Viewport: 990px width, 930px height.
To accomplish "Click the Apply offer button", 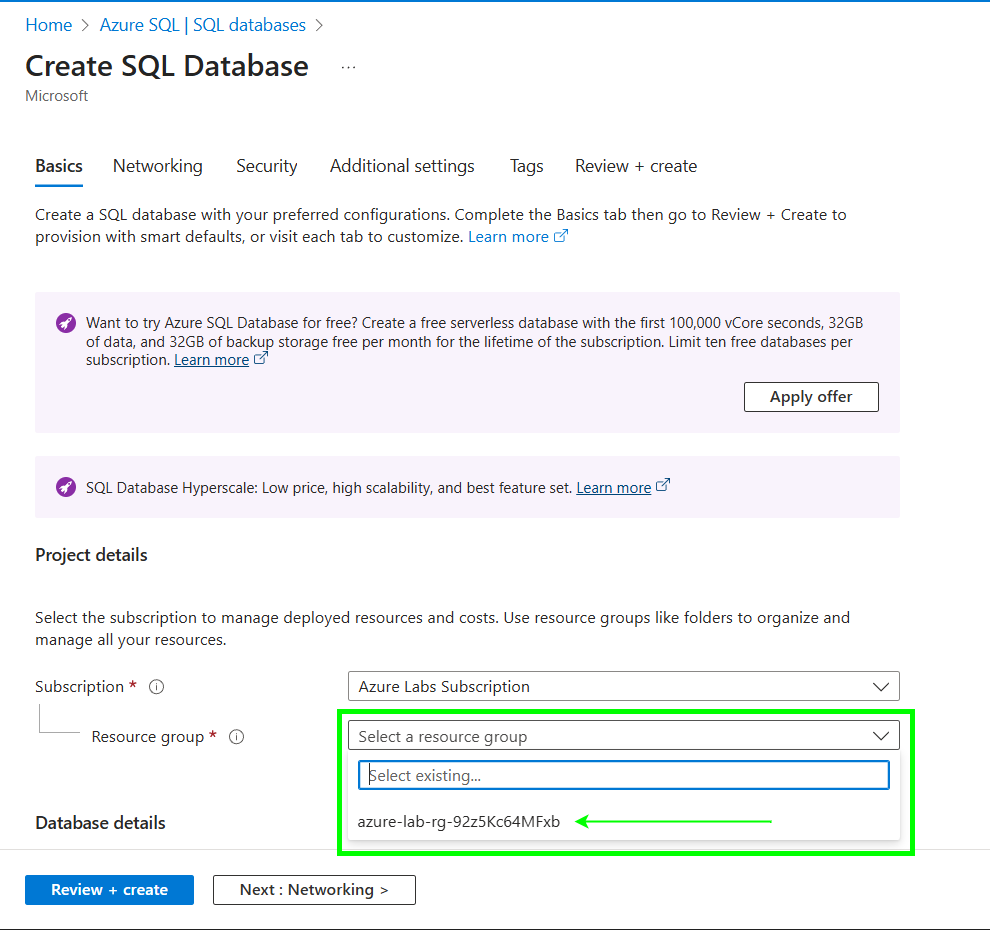I will pyautogui.click(x=811, y=397).
